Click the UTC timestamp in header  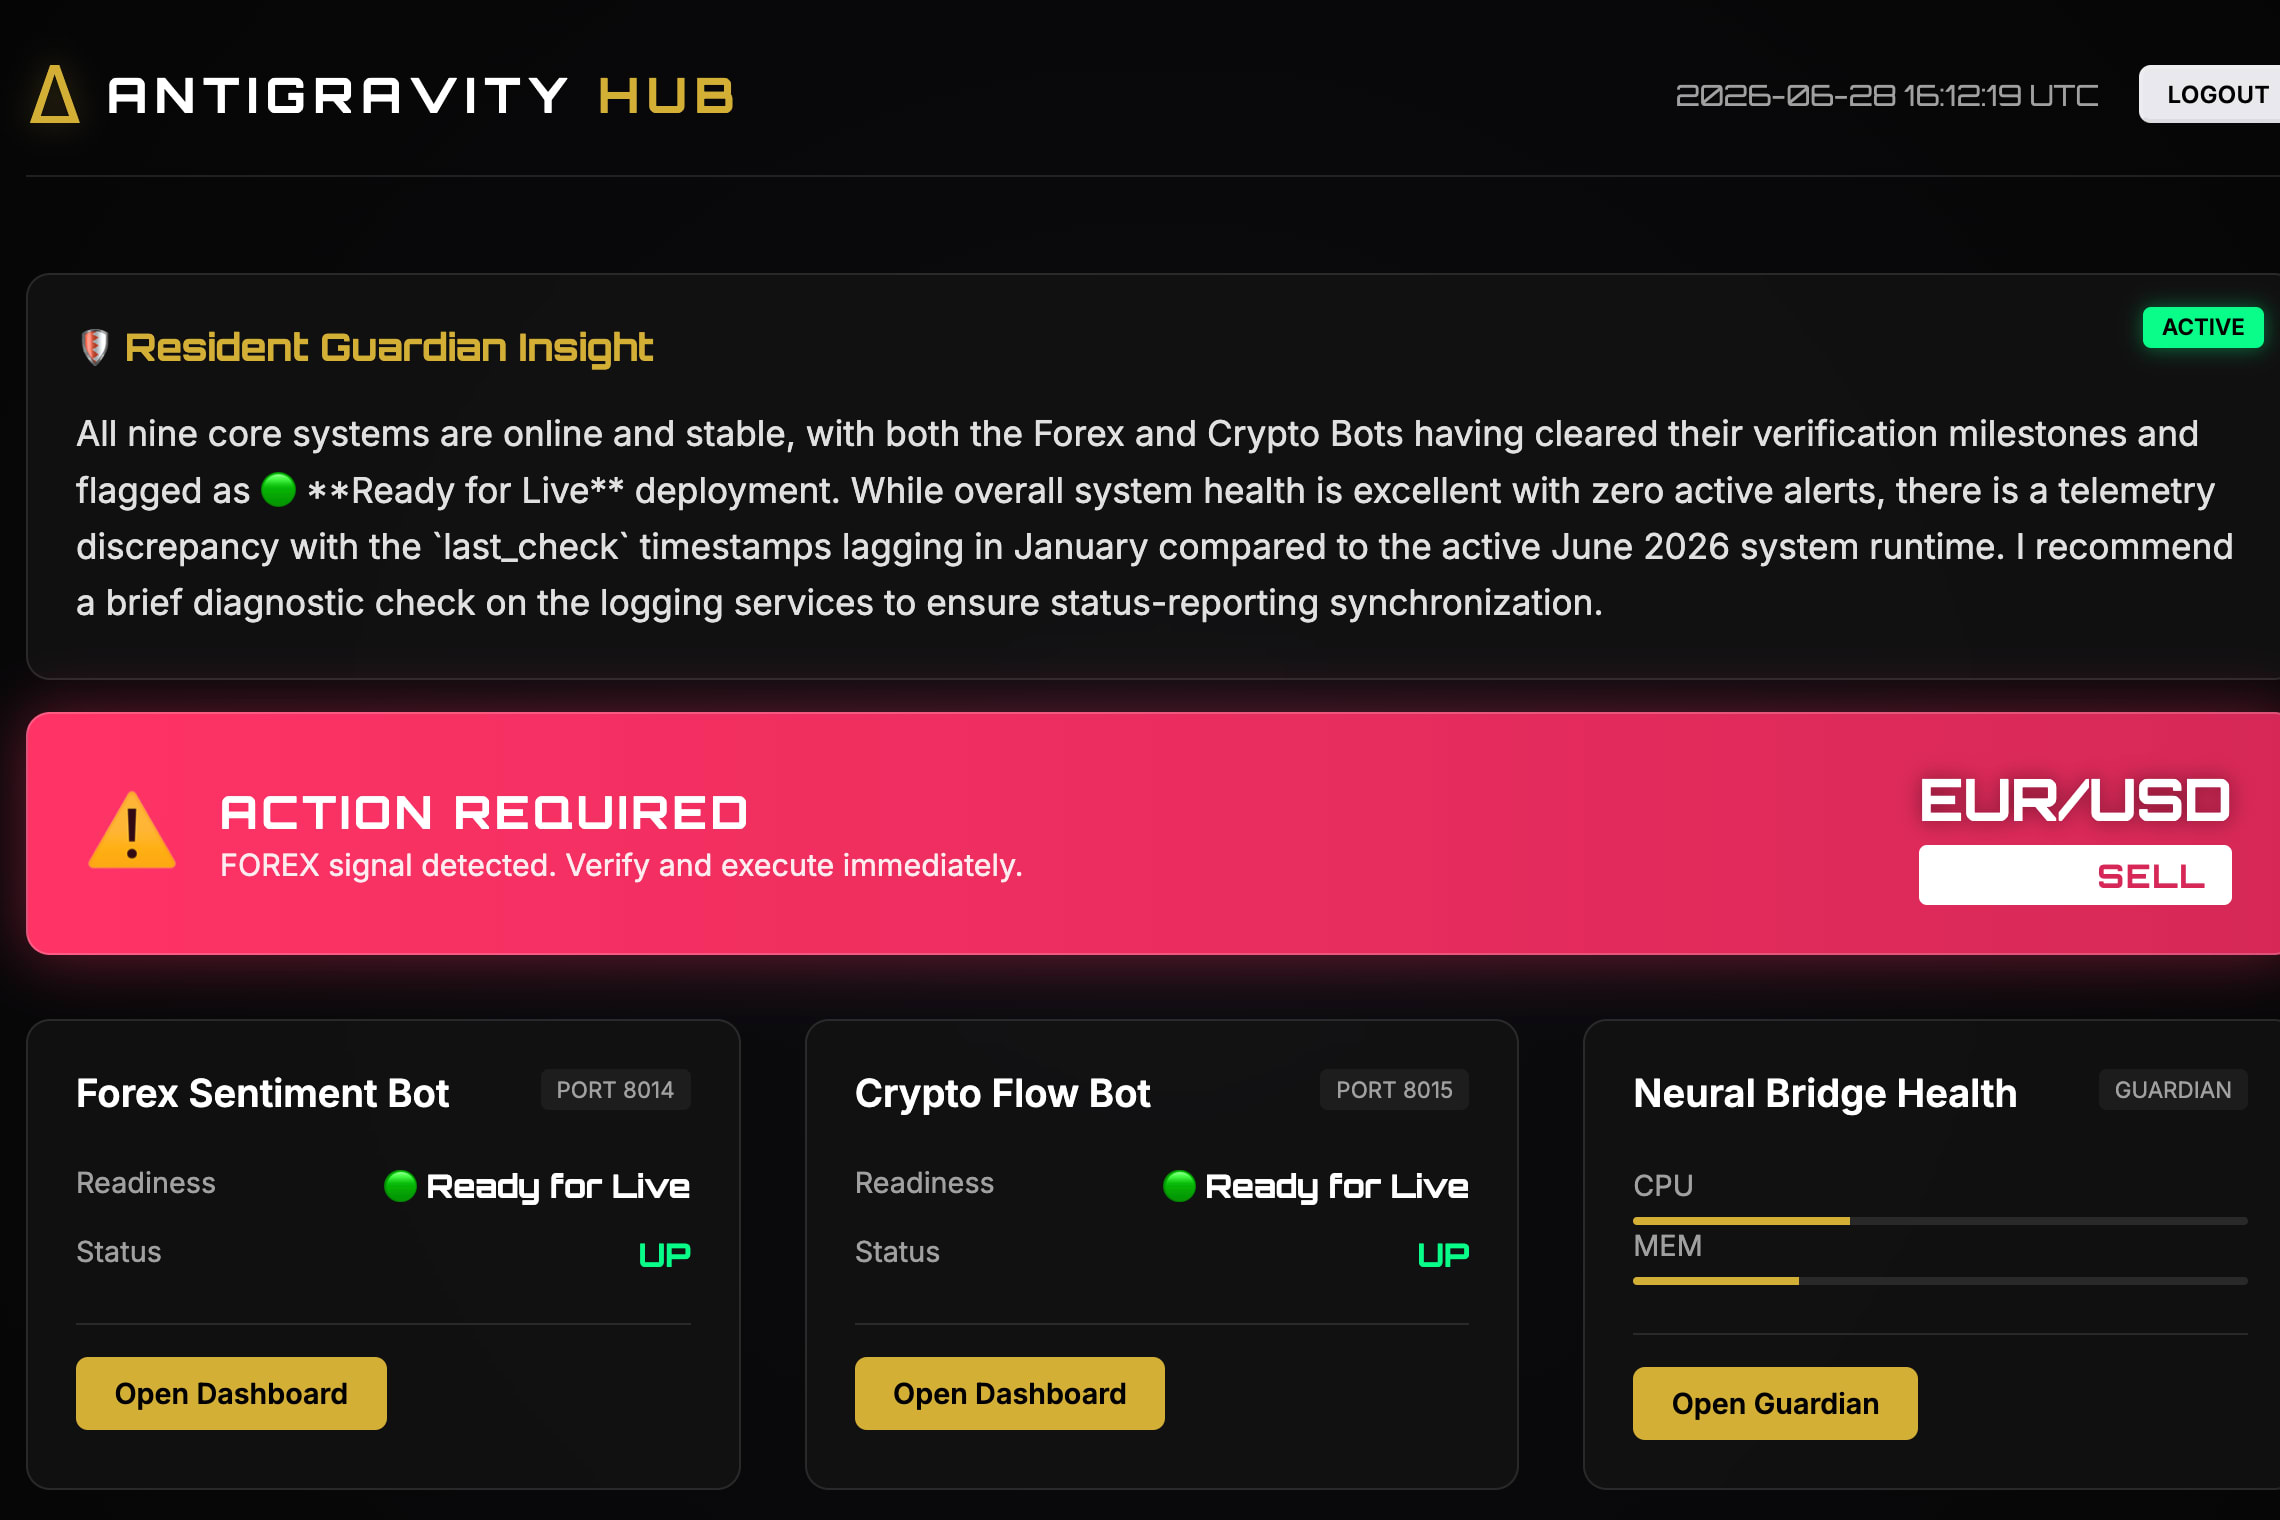pos(1887,95)
